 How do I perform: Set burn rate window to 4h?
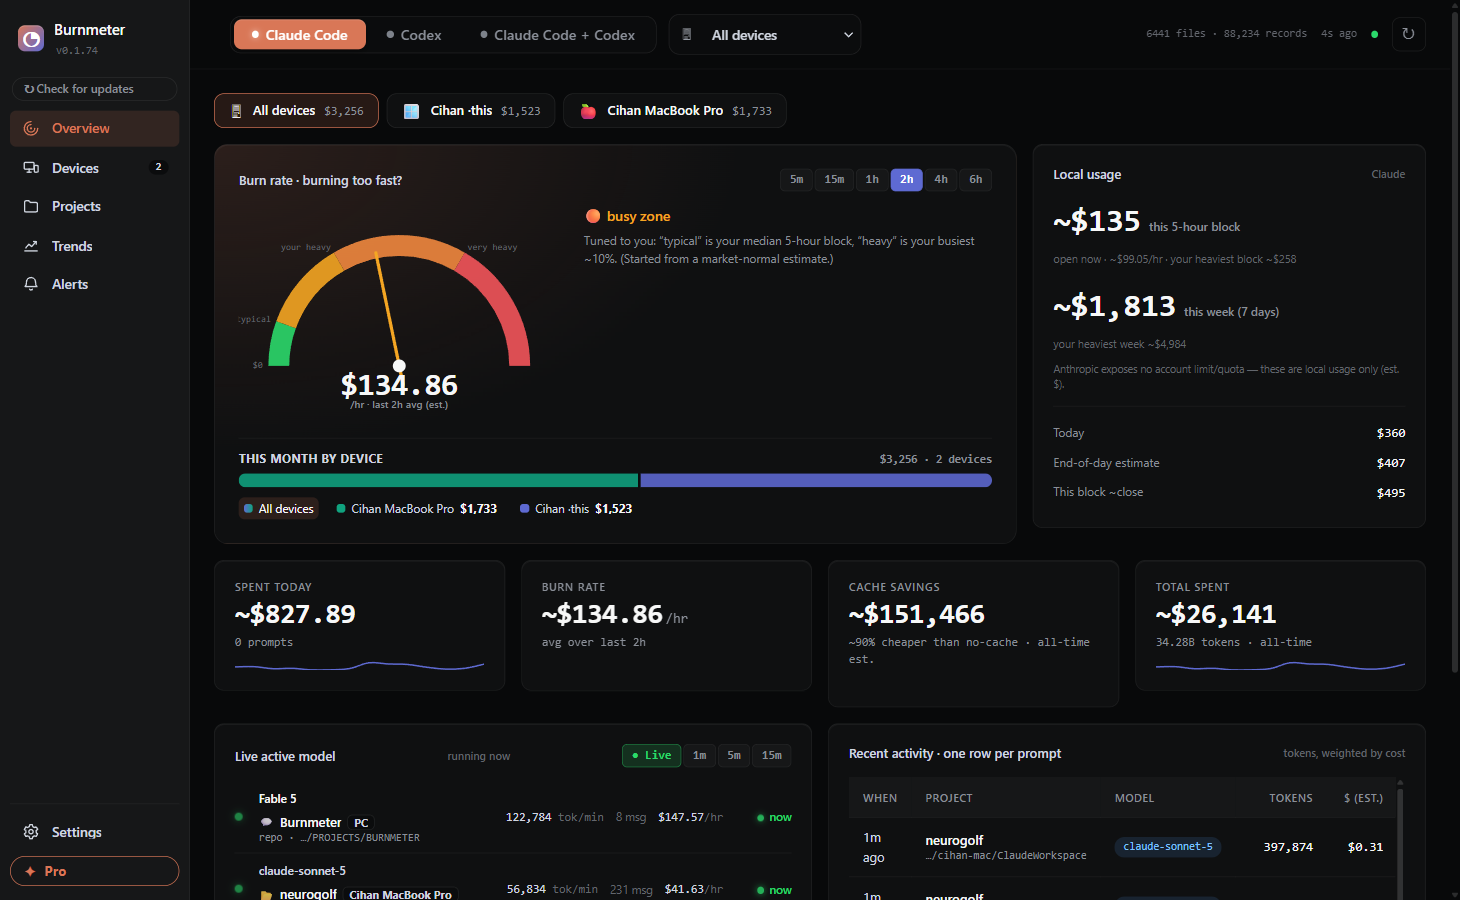(941, 179)
